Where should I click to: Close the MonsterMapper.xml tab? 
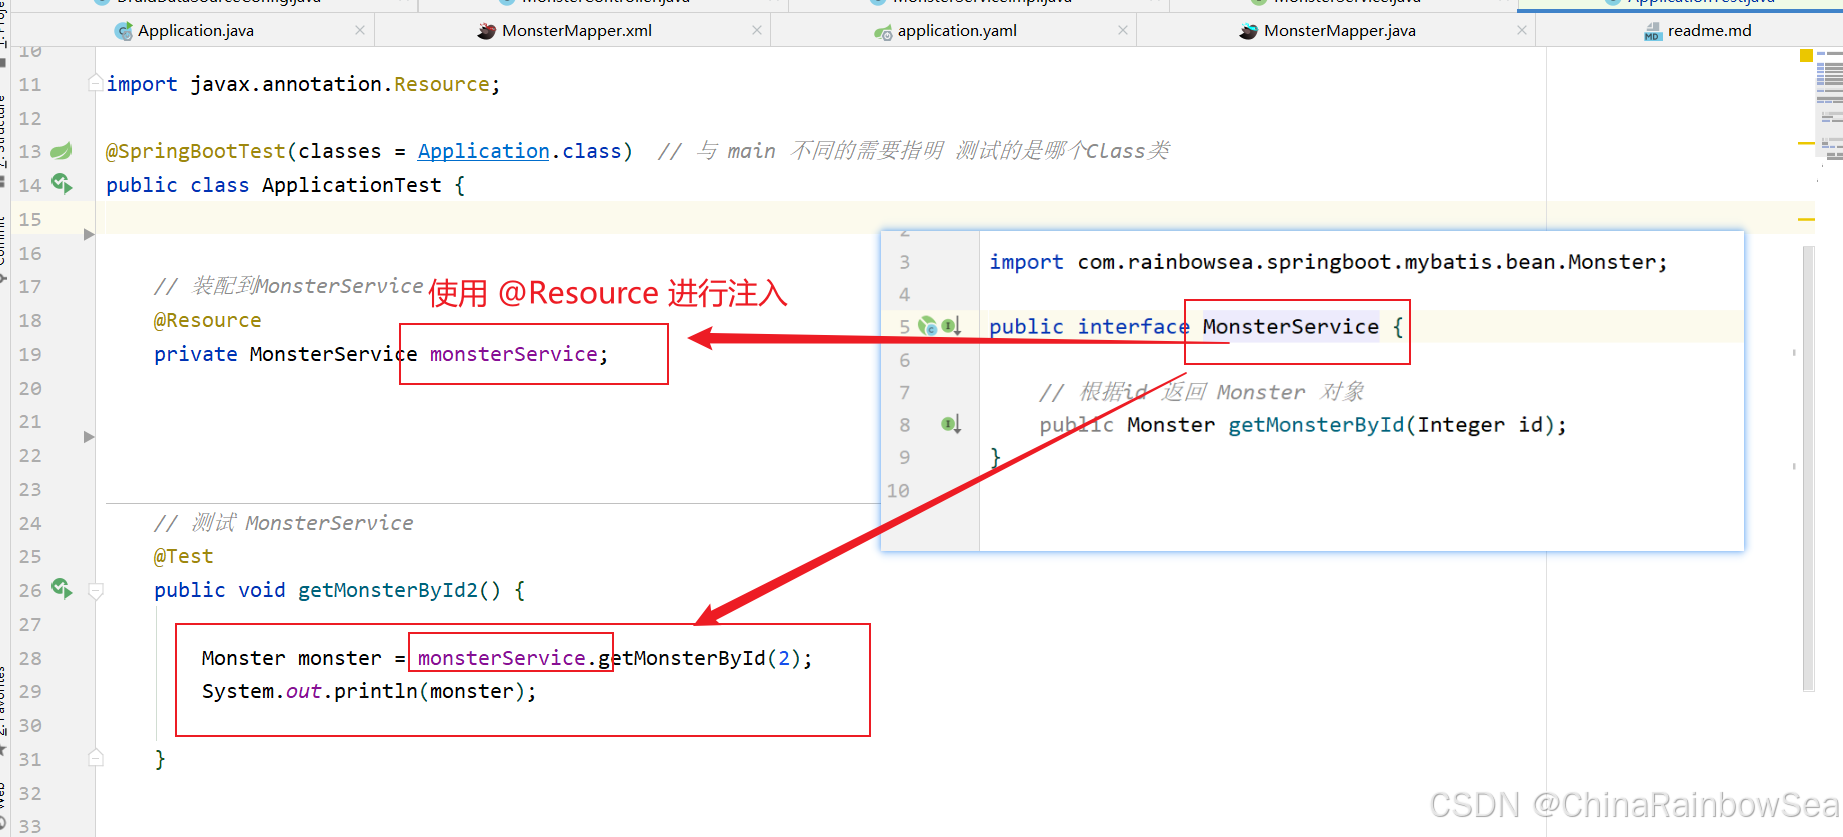pyautogui.click(x=757, y=31)
